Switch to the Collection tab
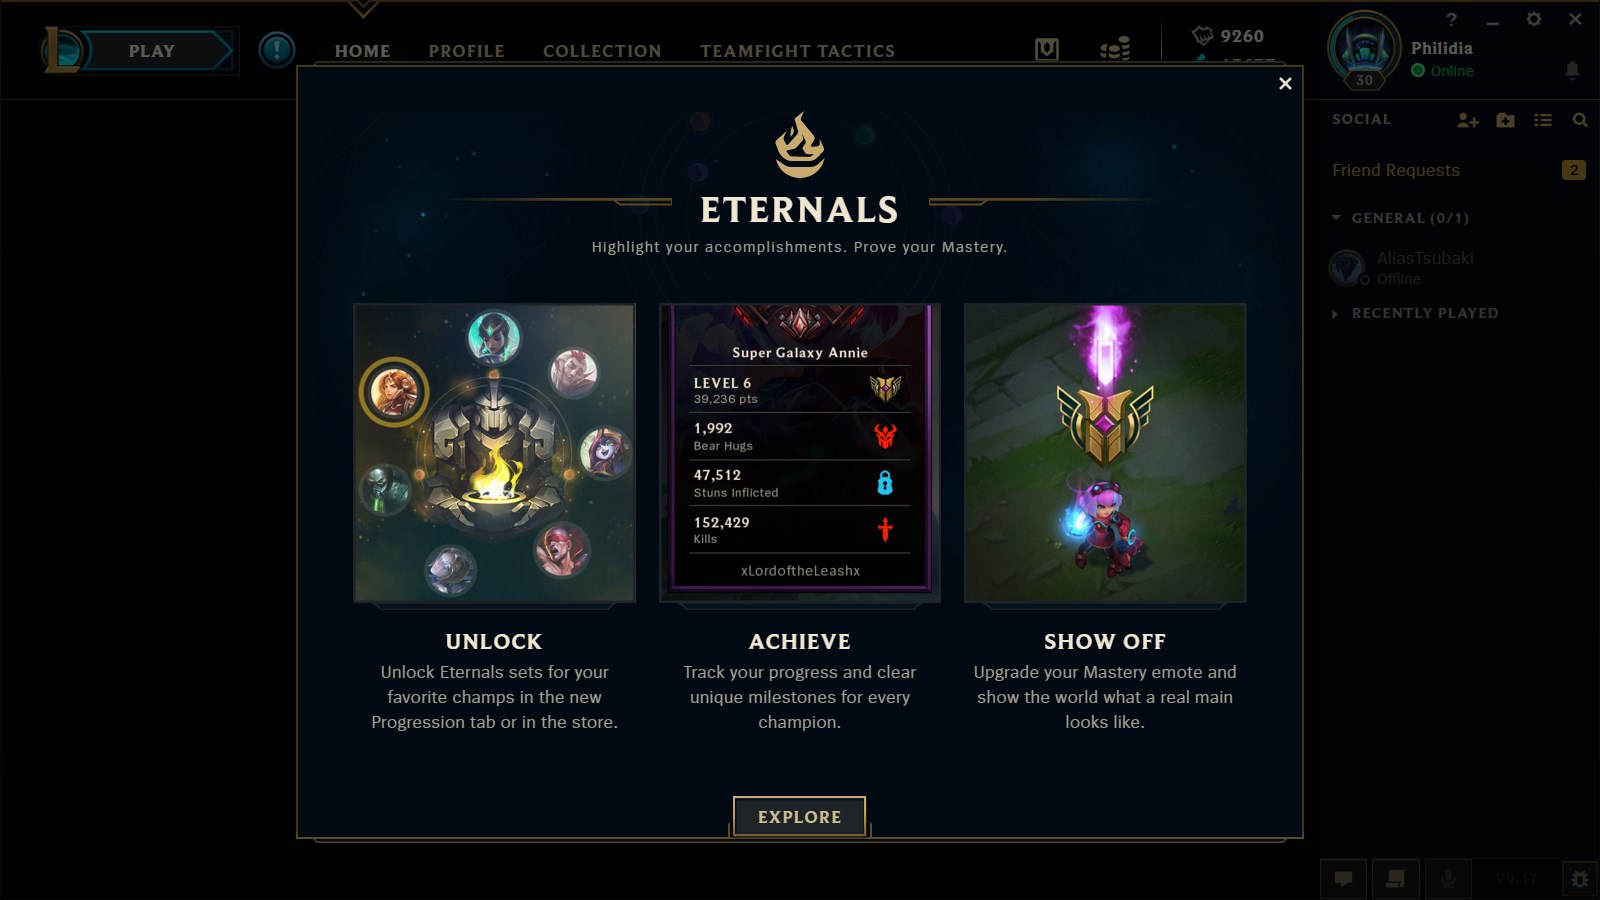The width and height of the screenshot is (1600, 900). [602, 51]
